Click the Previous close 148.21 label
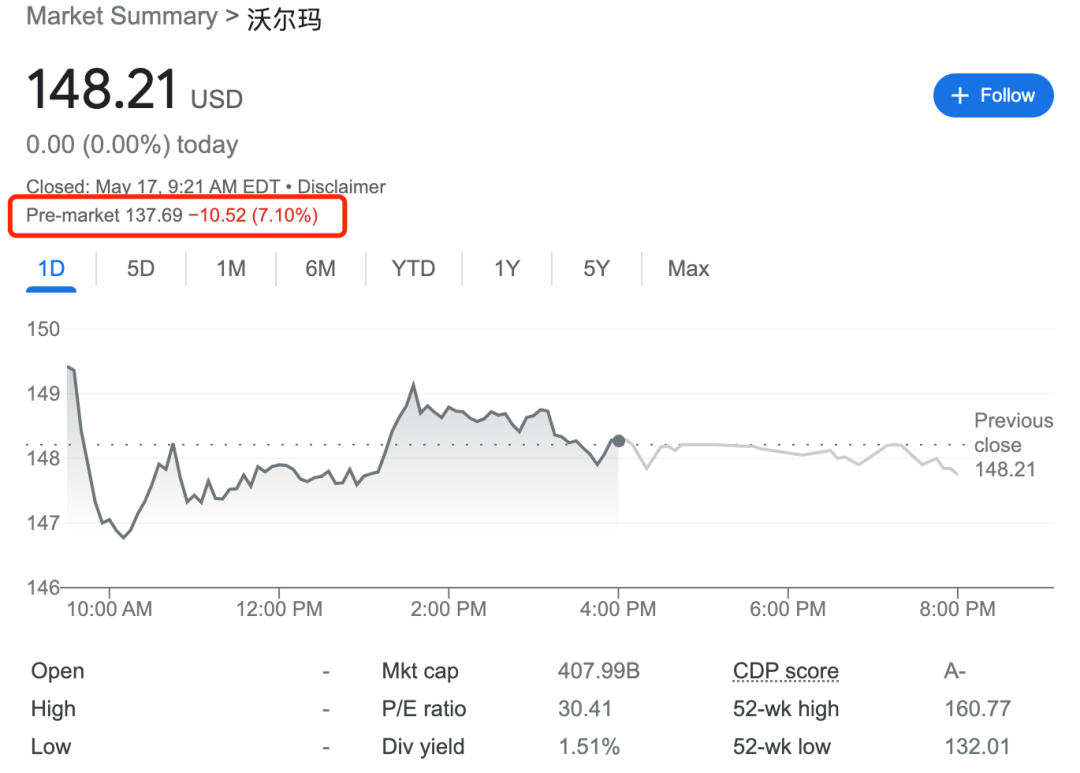The image size is (1080, 773). pos(1013,445)
